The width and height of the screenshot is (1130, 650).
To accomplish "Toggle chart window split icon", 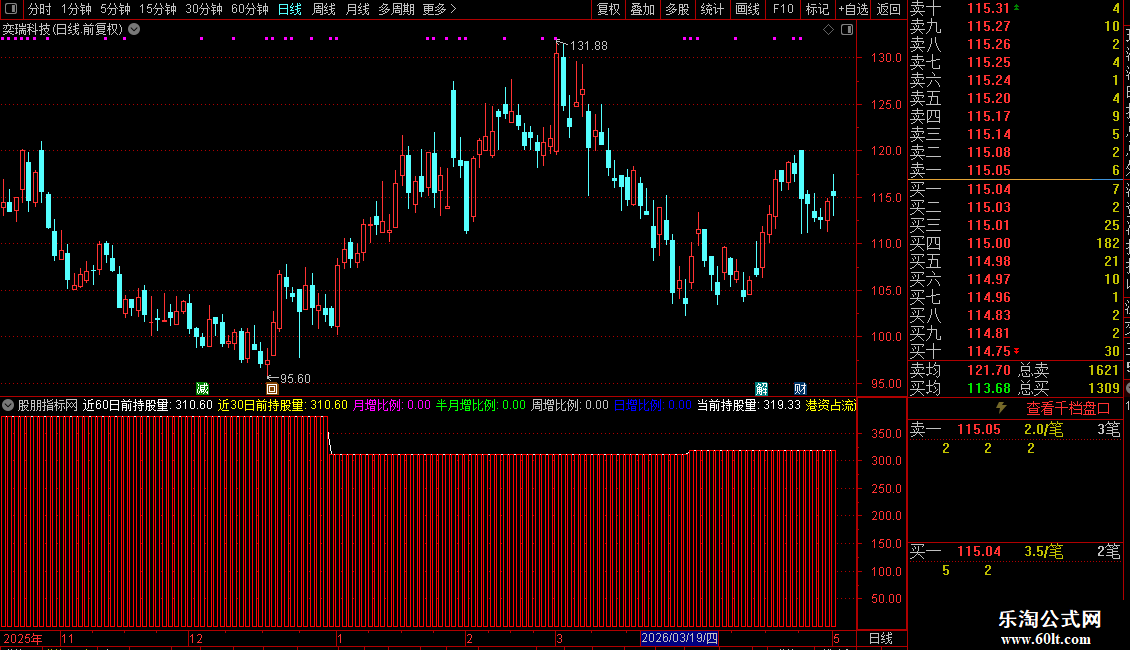I will tap(847, 30).
